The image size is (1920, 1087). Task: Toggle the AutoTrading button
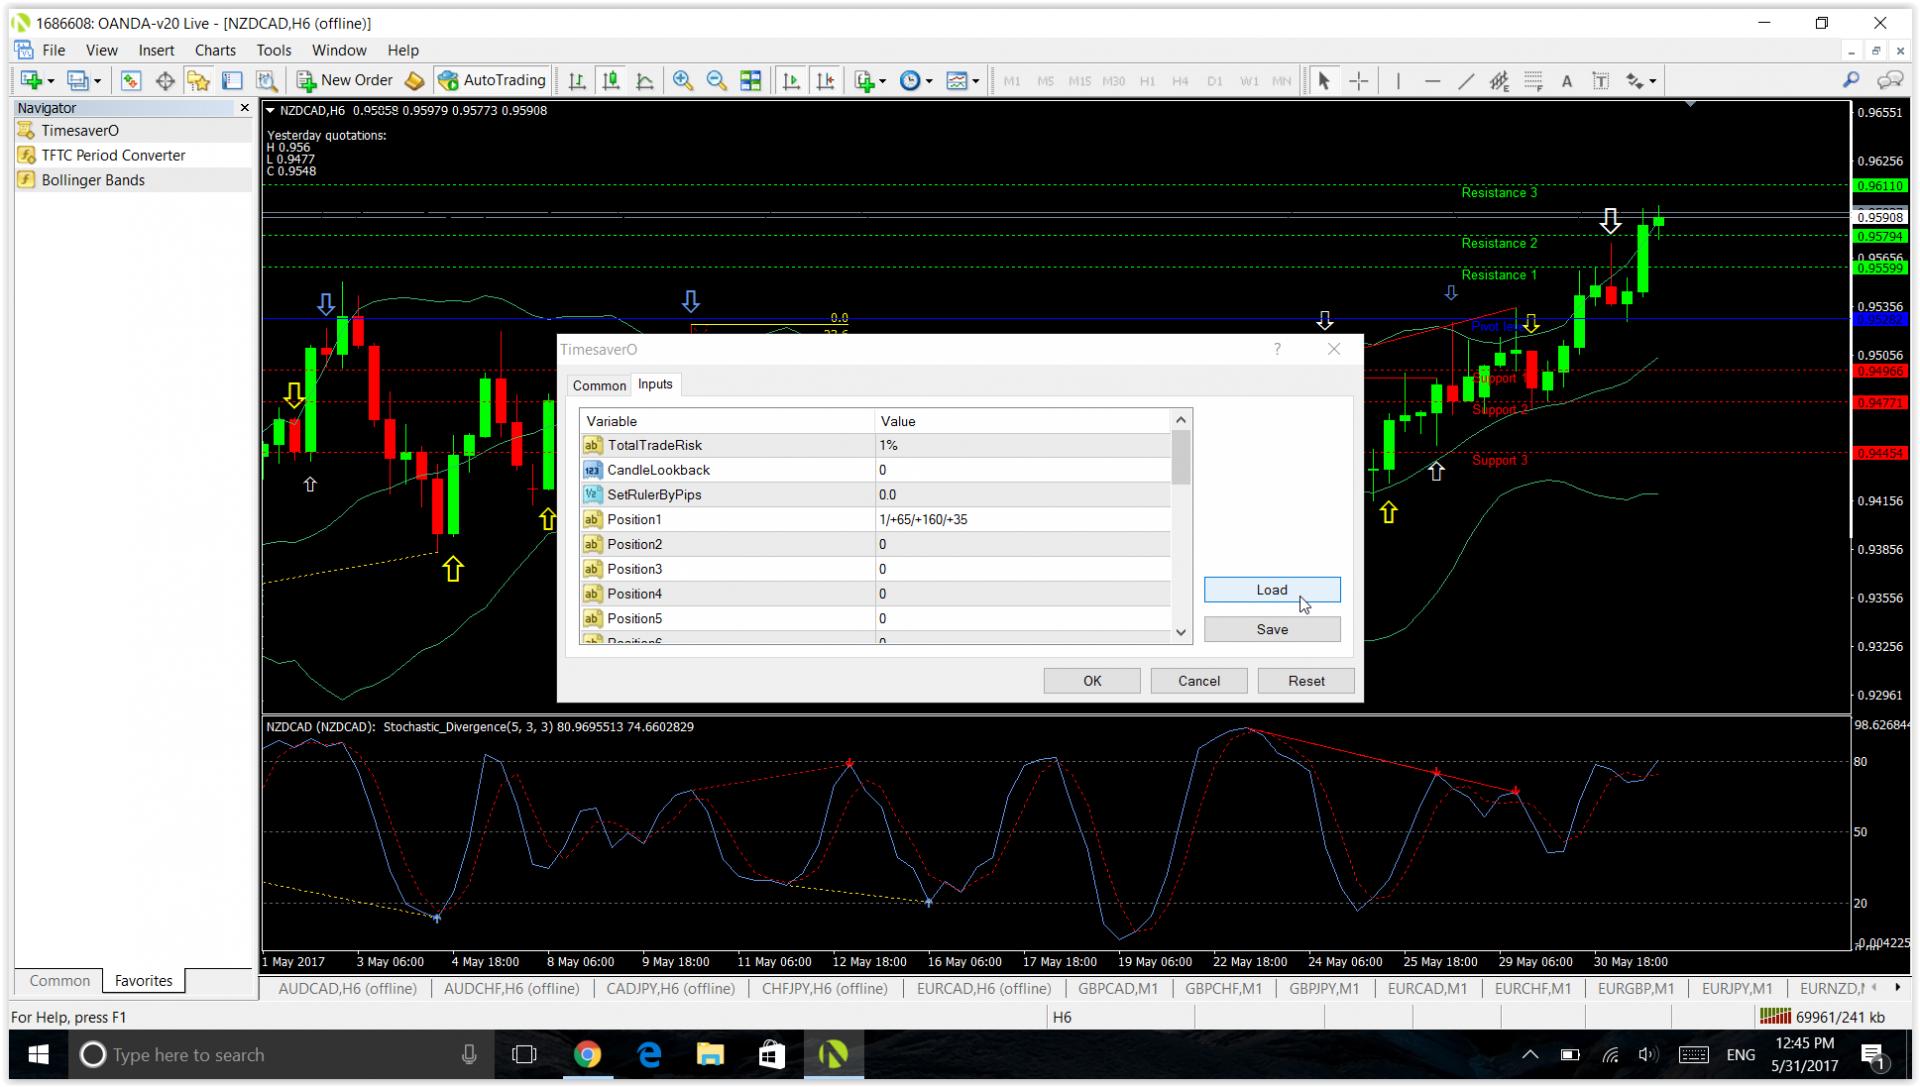pyautogui.click(x=492, y=81)
